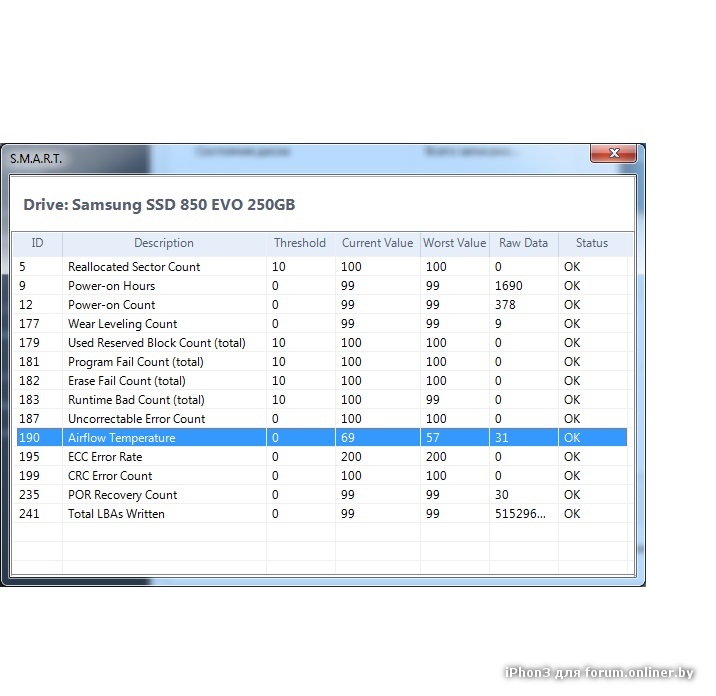Click raw data value 1690
The width and height of the screenshot is (716, 696).
click(x=509, y=286)
